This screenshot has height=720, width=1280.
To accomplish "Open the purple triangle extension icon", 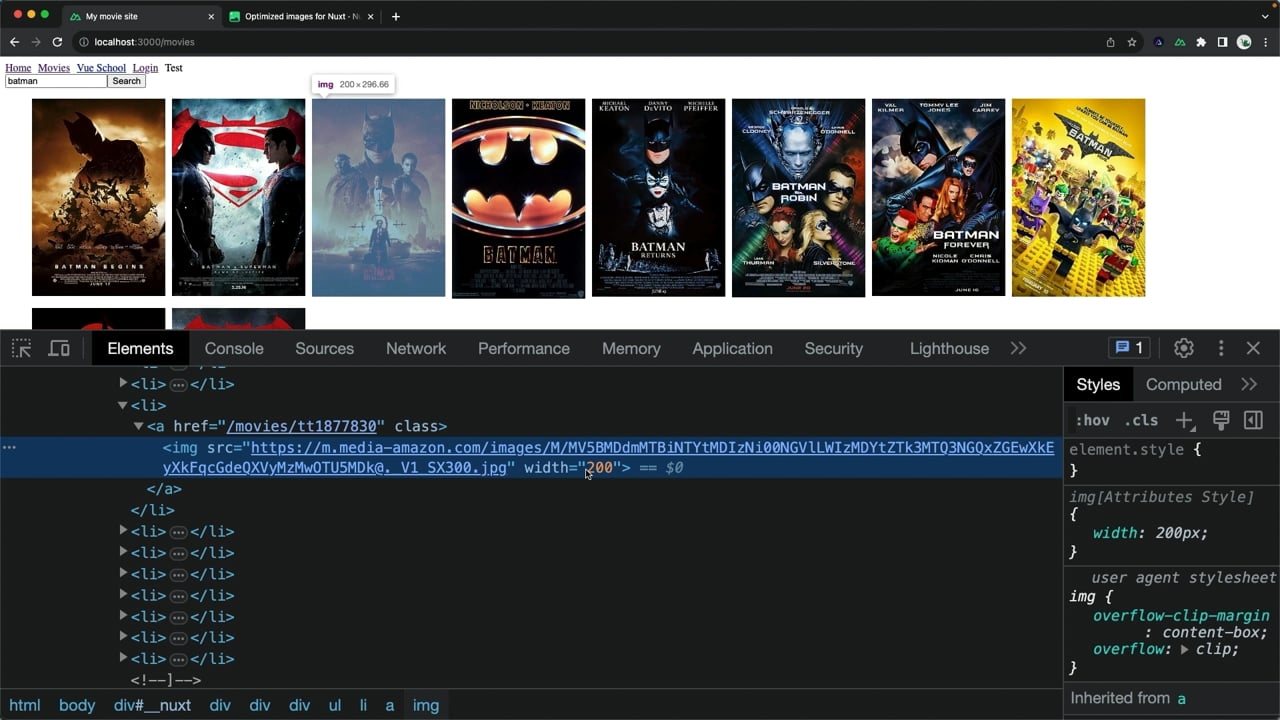I will [x=1159, y=42].
